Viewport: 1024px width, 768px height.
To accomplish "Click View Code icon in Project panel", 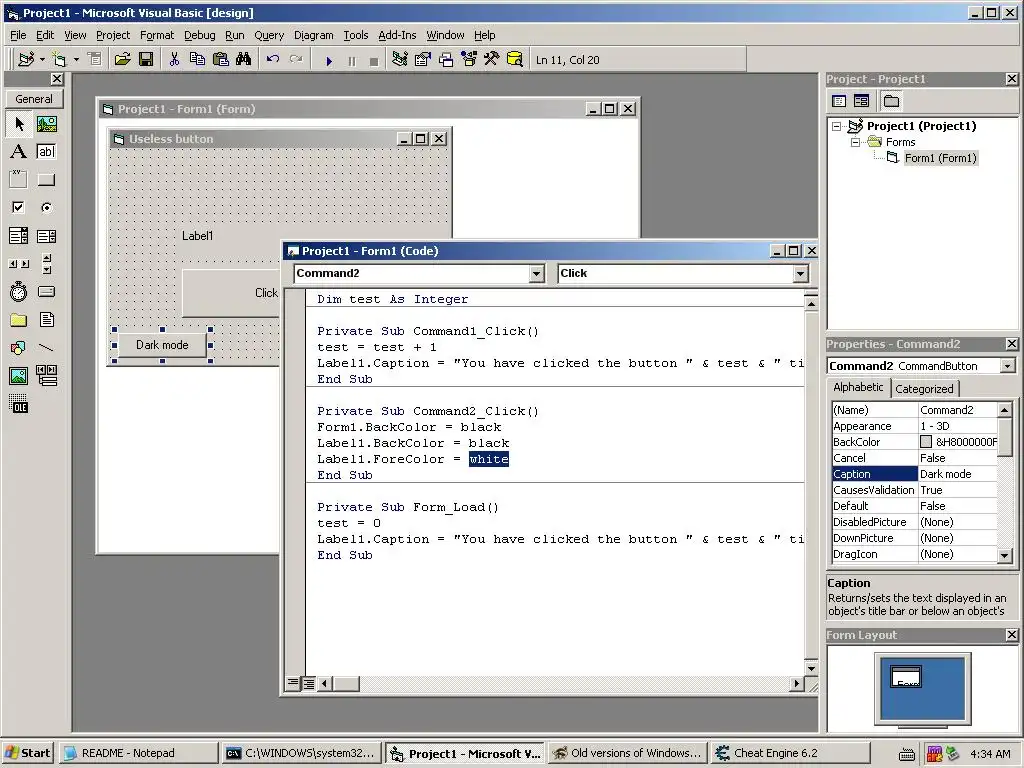I will (x=839, y=101).
